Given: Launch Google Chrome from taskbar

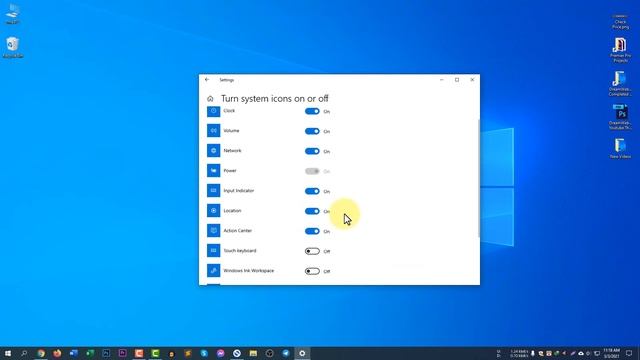Looking at the screenshot, I should [41, 353].
